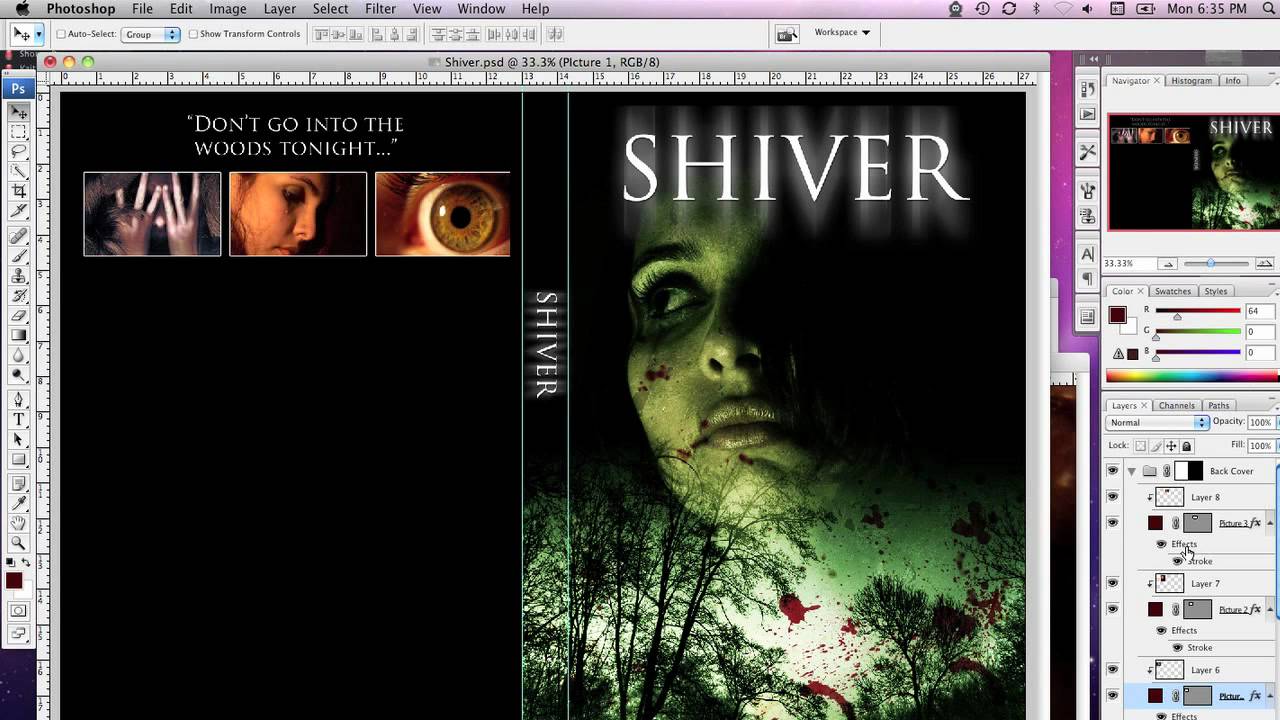Viewport: 1280px width, 720px height.
Task: Select the Pen tool
Action: [x=18, y=400]
